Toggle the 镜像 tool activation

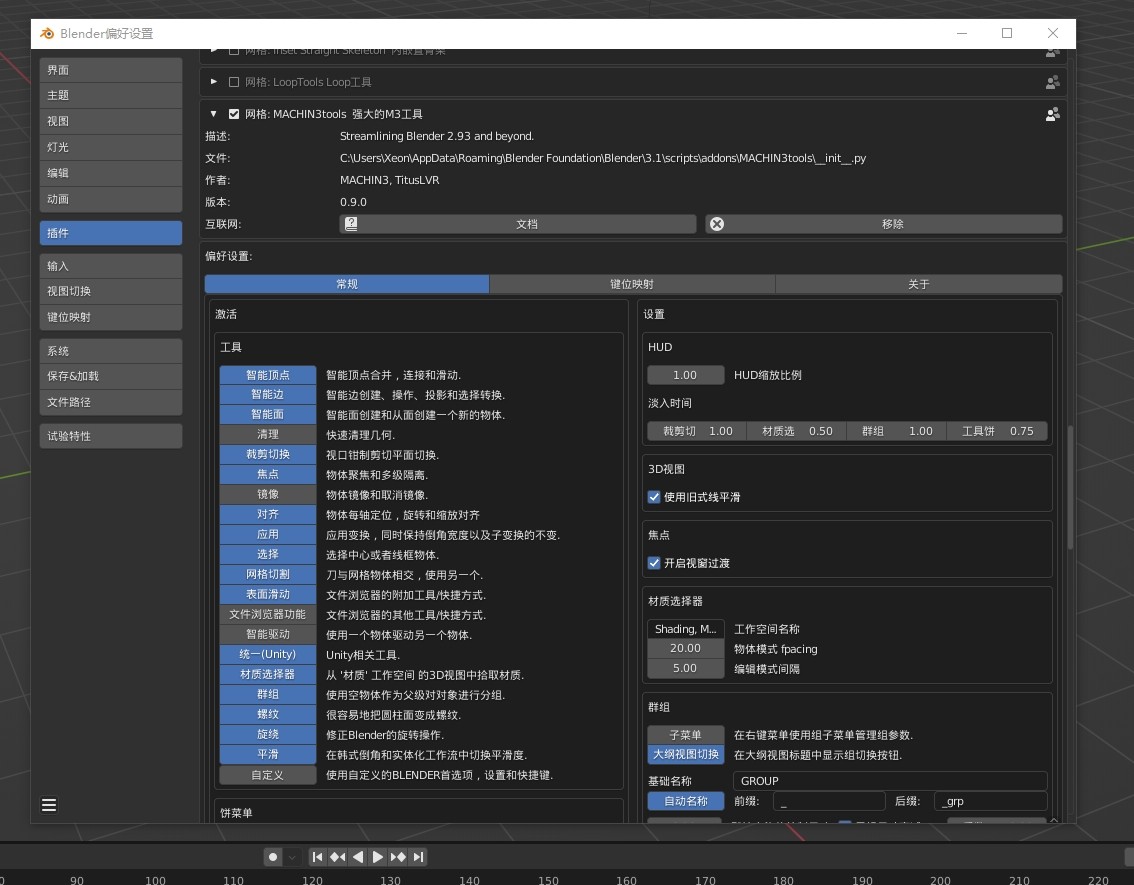(268, 495)
